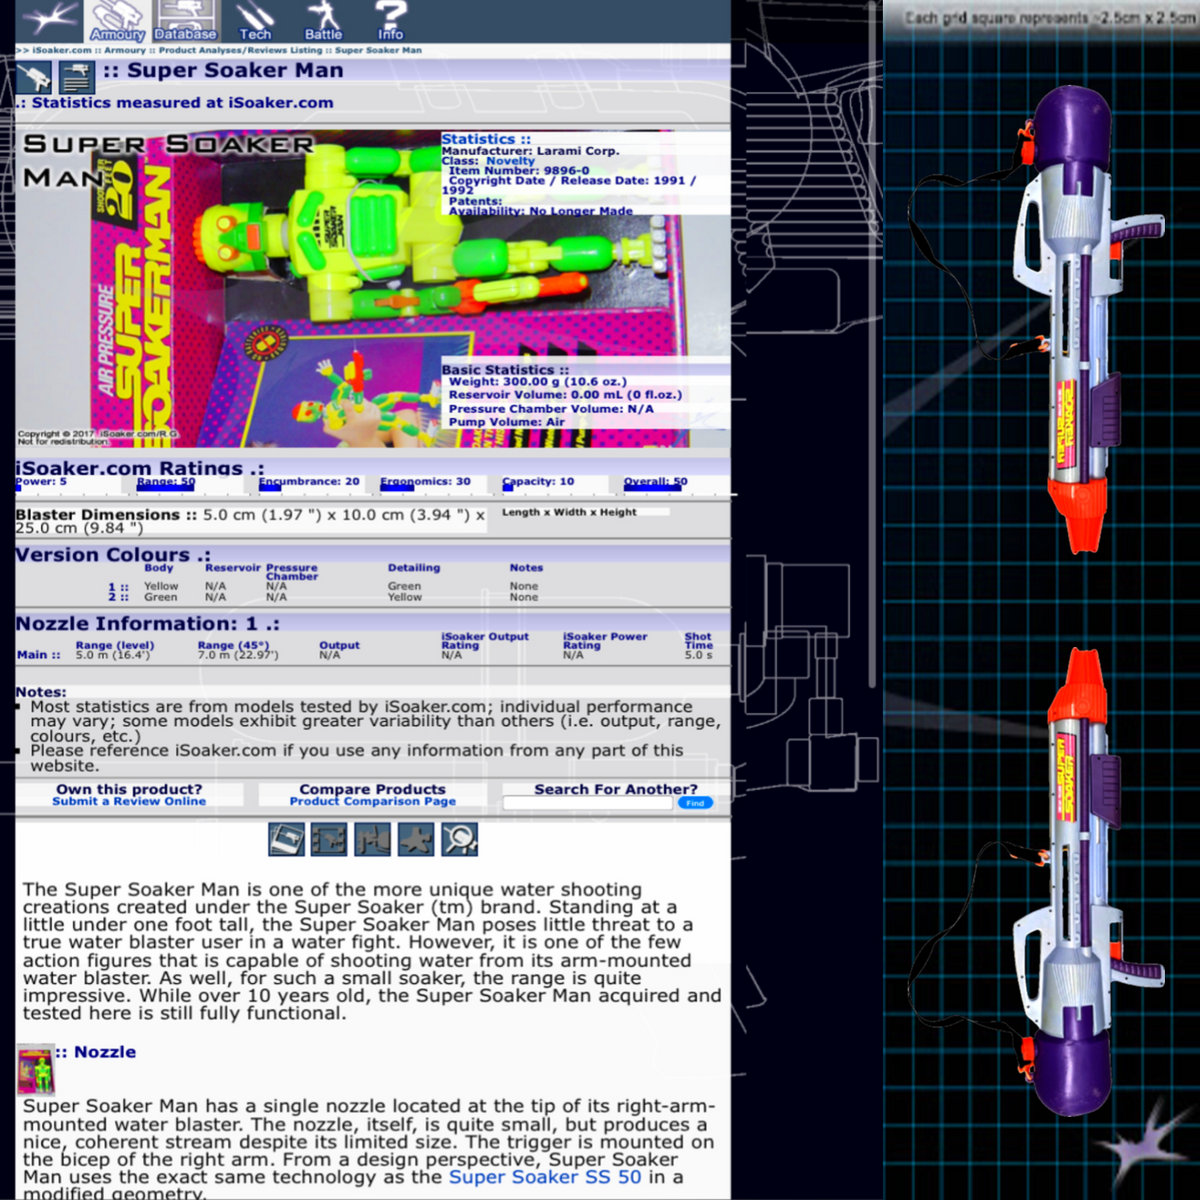Click the Nozzle section thumbnail image
Screen dimensions: 1200x1200
point(36,1068)
